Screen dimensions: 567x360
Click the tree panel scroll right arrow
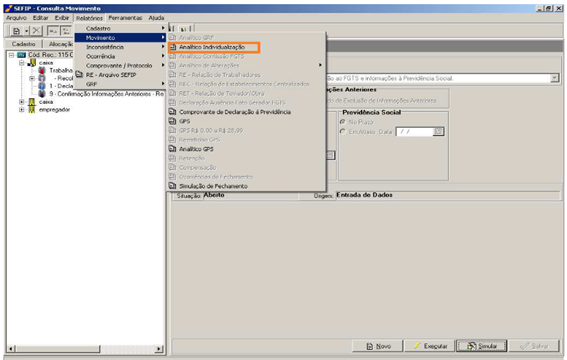(x=159, y=349)
